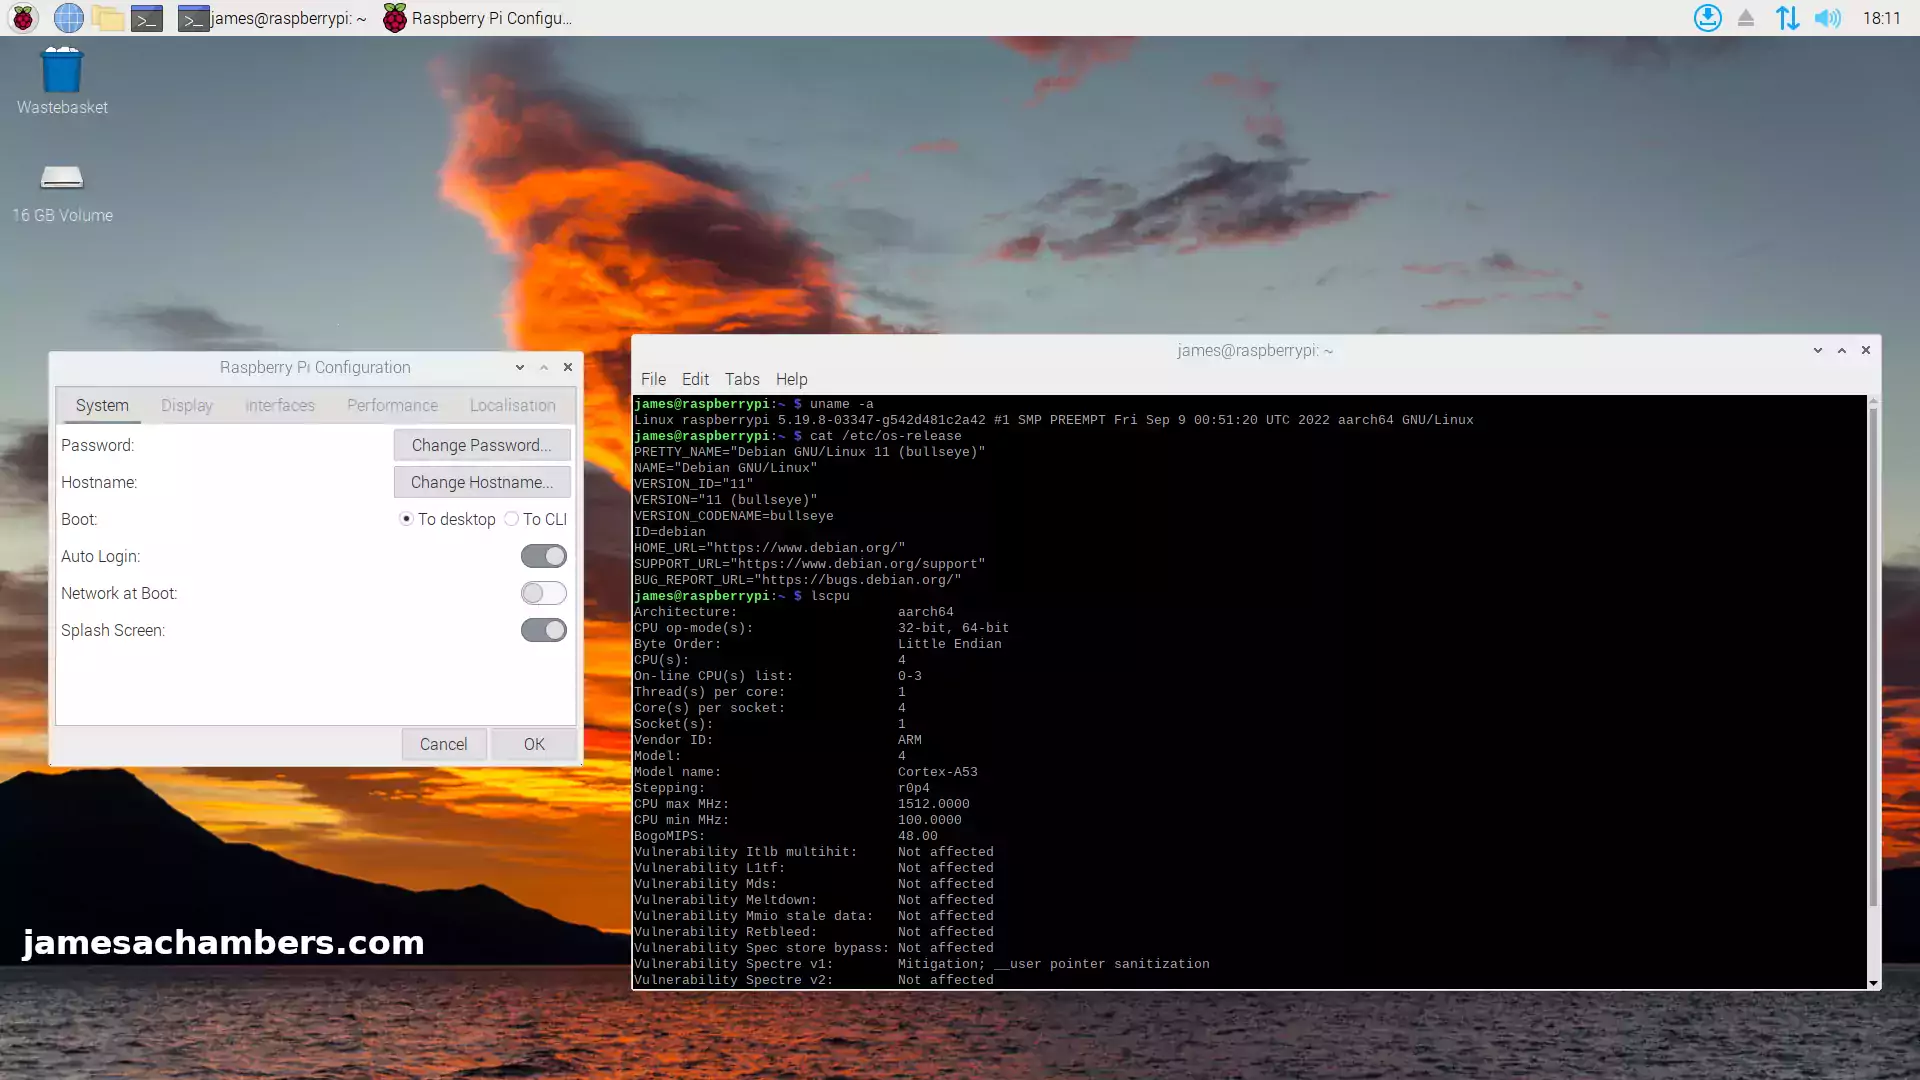This screenshot has width=1920, height=1080.
Task: Open the volume control tray icon
Action: tap(1828, 18)
